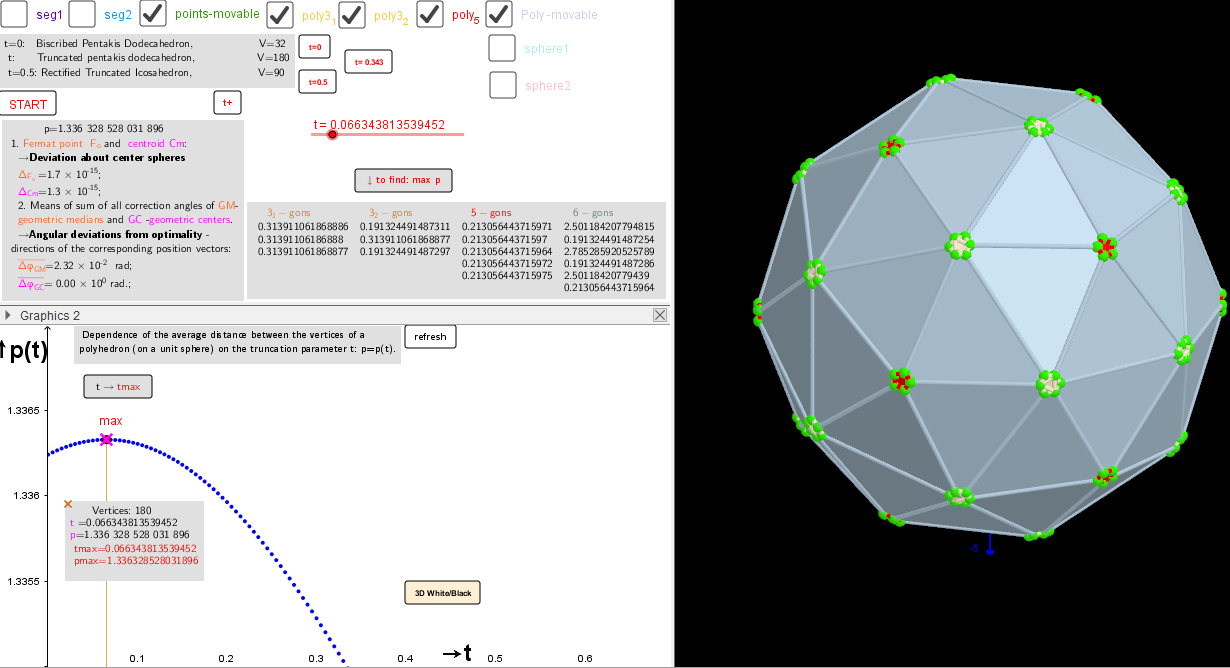The height and width of the screenshot is (668, 1230).
Task: Click the t → tmax button
Action: pyautogui.click(x=118, y=387)
